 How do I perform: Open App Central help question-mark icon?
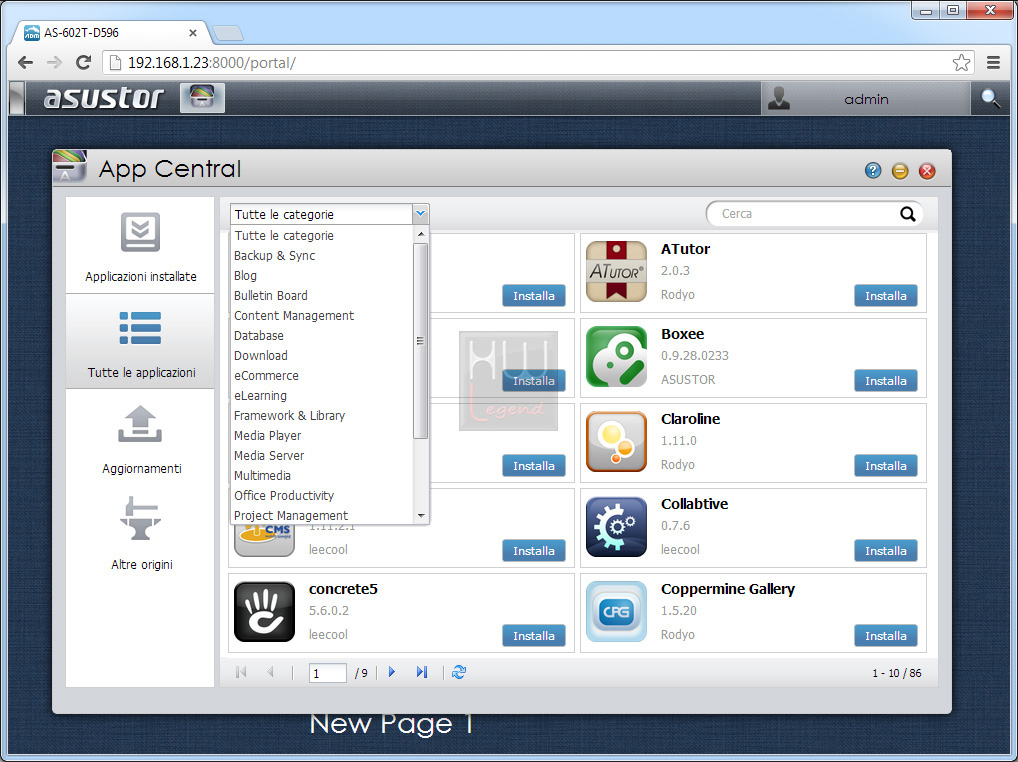(x=873, y=171)
